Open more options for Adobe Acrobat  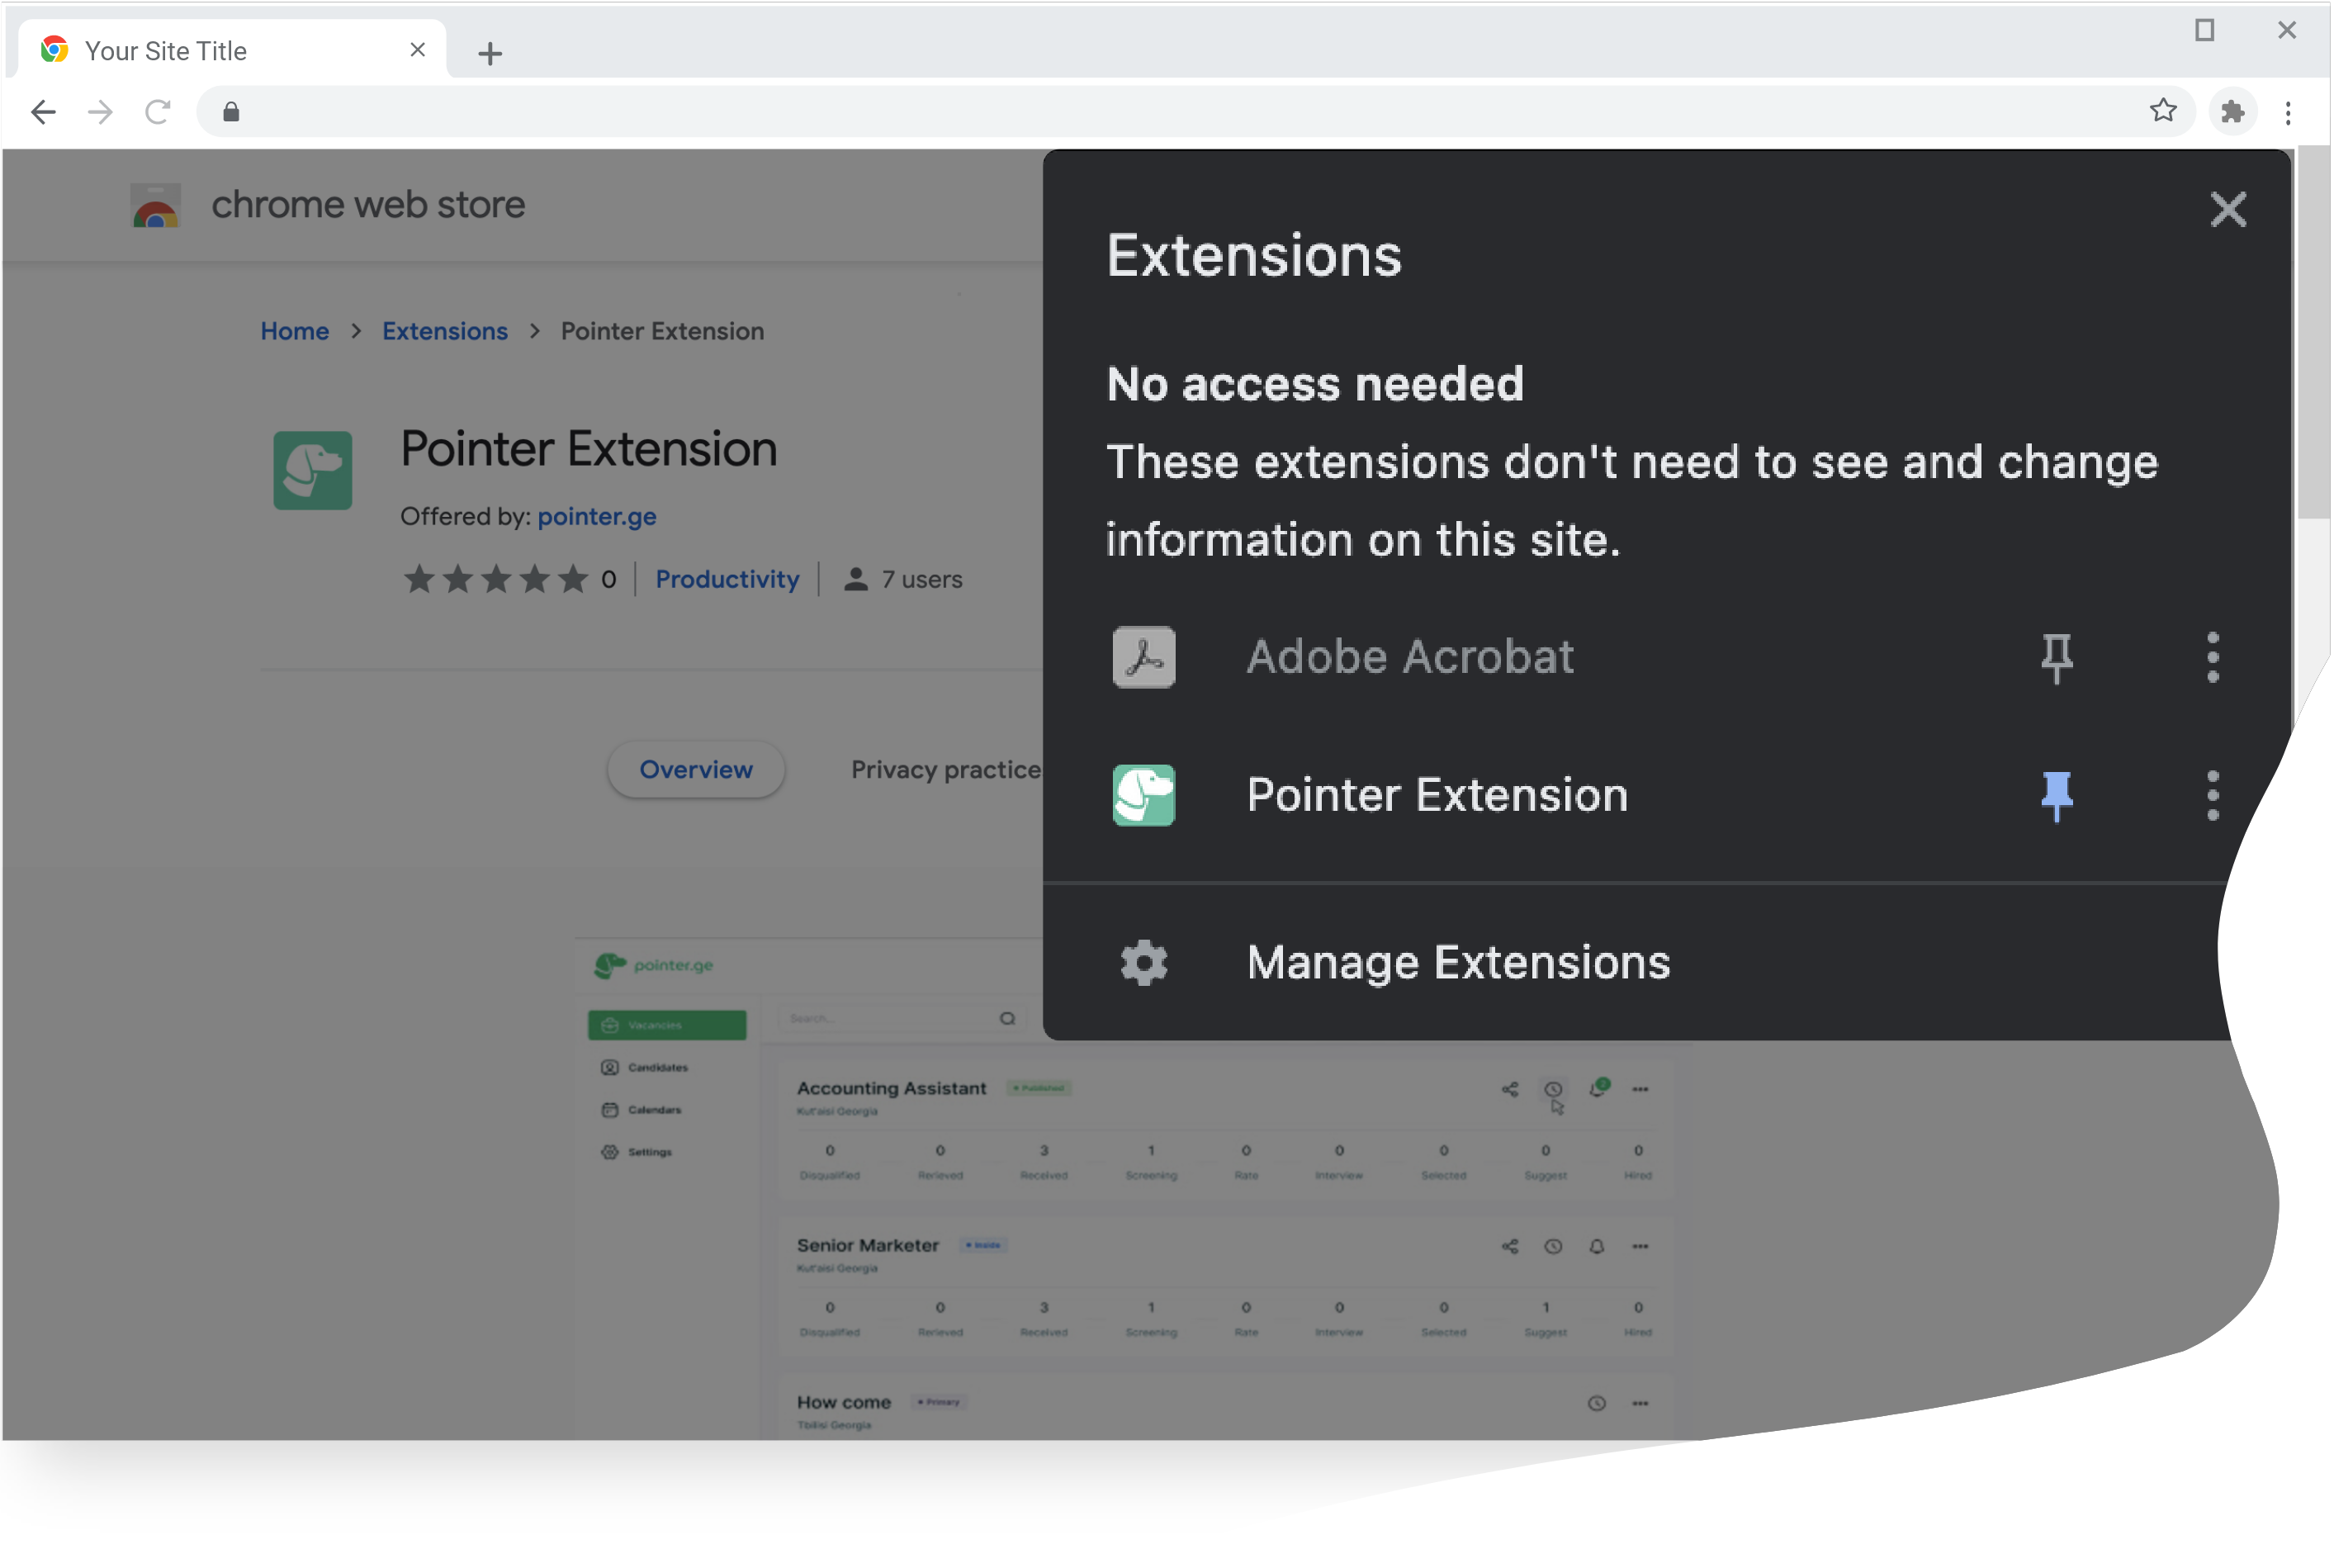click(2214, 658)
